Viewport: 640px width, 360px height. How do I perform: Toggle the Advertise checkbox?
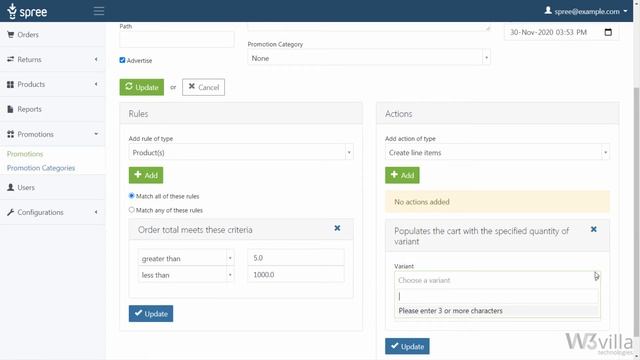[x=122, y=60]
